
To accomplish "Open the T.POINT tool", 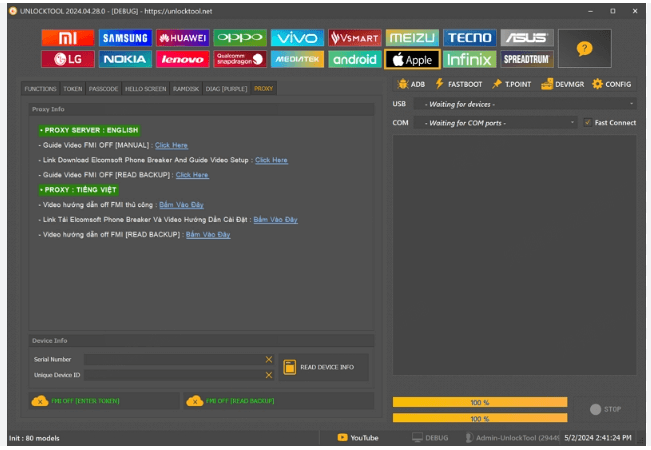I will click(x=512, y=84).
